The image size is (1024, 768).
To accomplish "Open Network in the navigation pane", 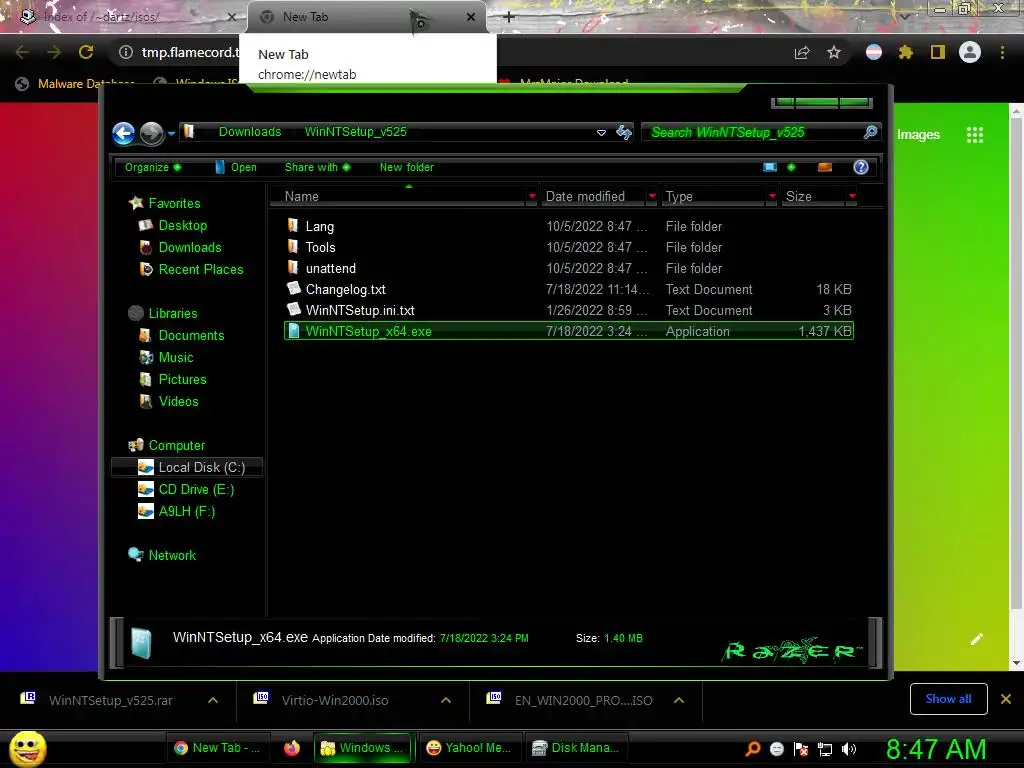I will 172,555.
